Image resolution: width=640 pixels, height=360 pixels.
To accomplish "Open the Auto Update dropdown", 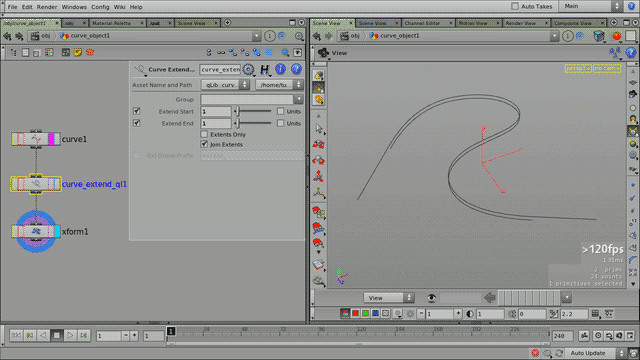I will pos(598,353).
